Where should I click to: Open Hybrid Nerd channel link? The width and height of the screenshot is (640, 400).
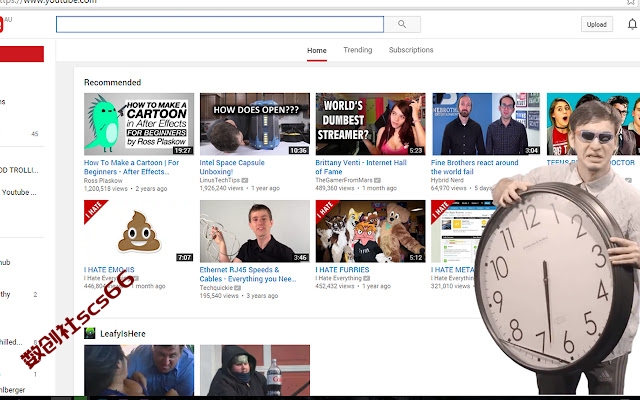click(x=447, y=180)
